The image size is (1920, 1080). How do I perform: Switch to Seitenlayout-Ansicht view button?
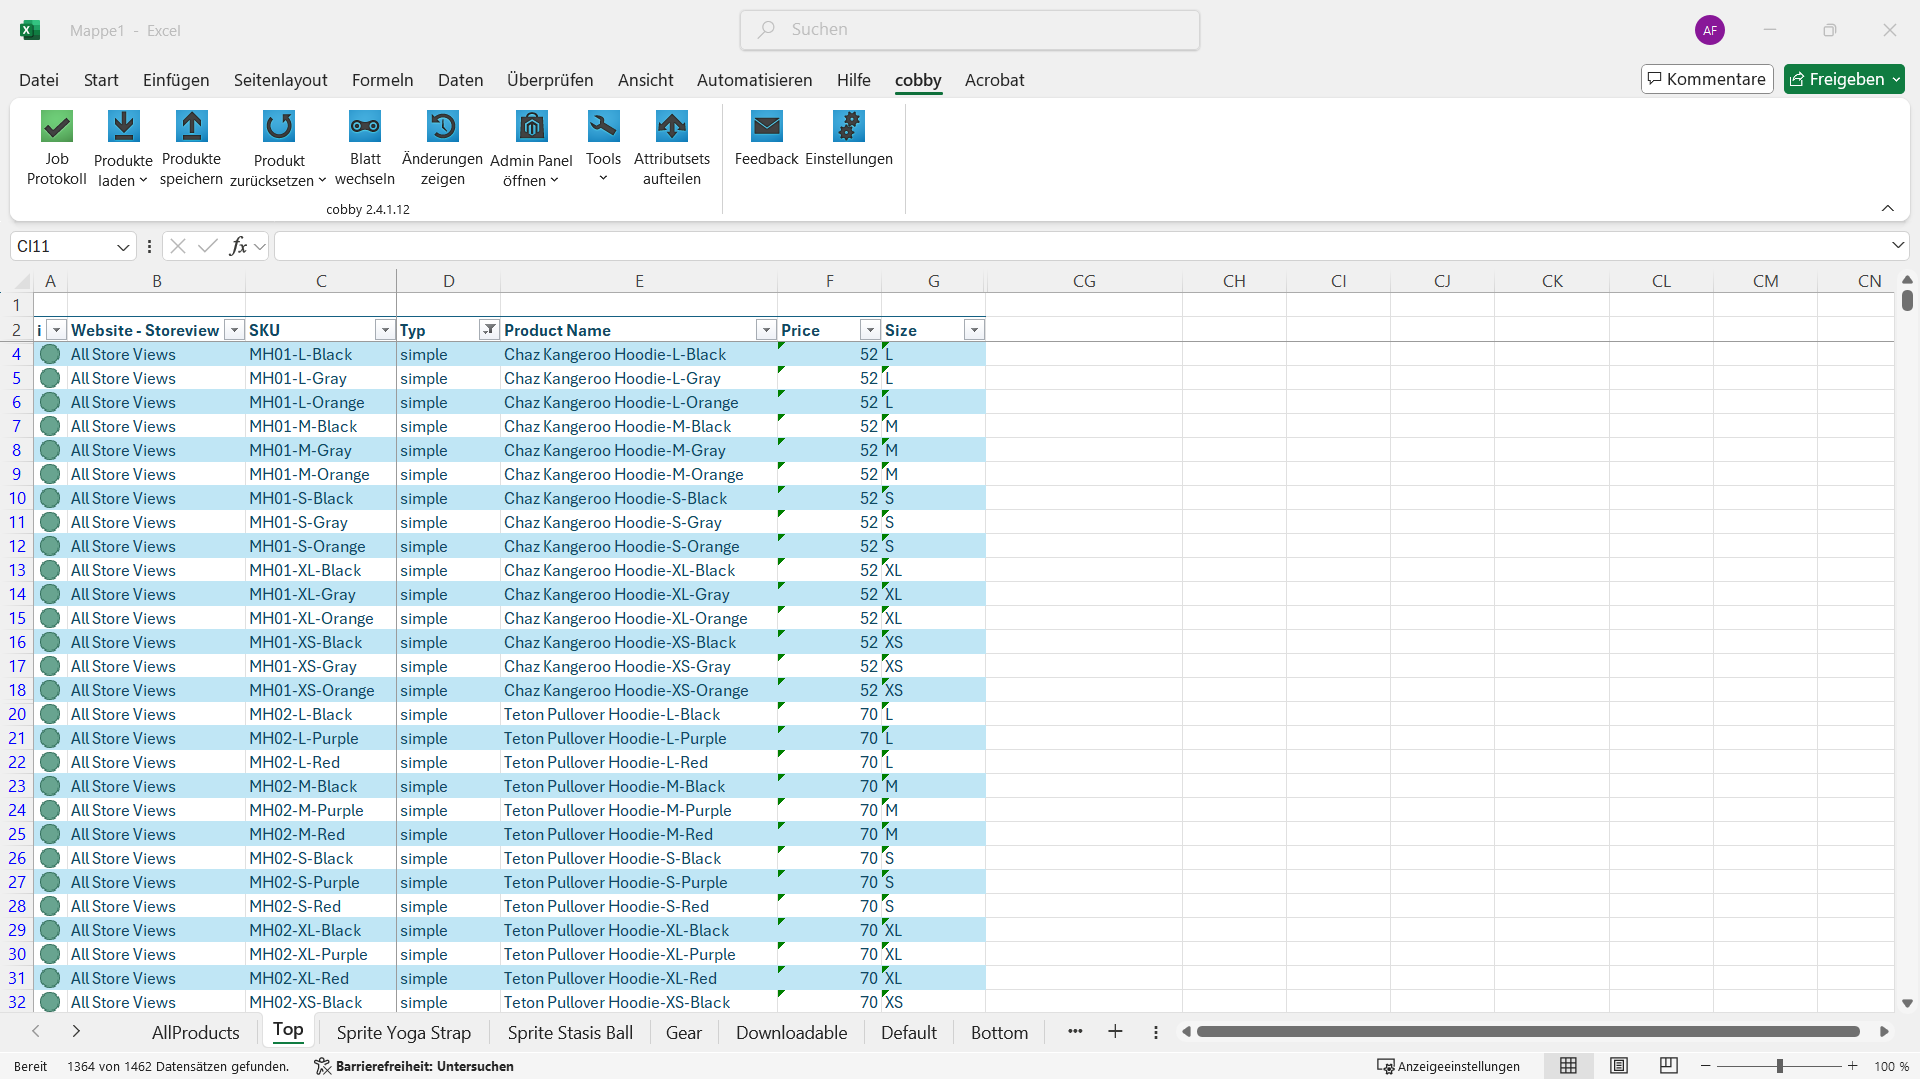(1619, 1066)
